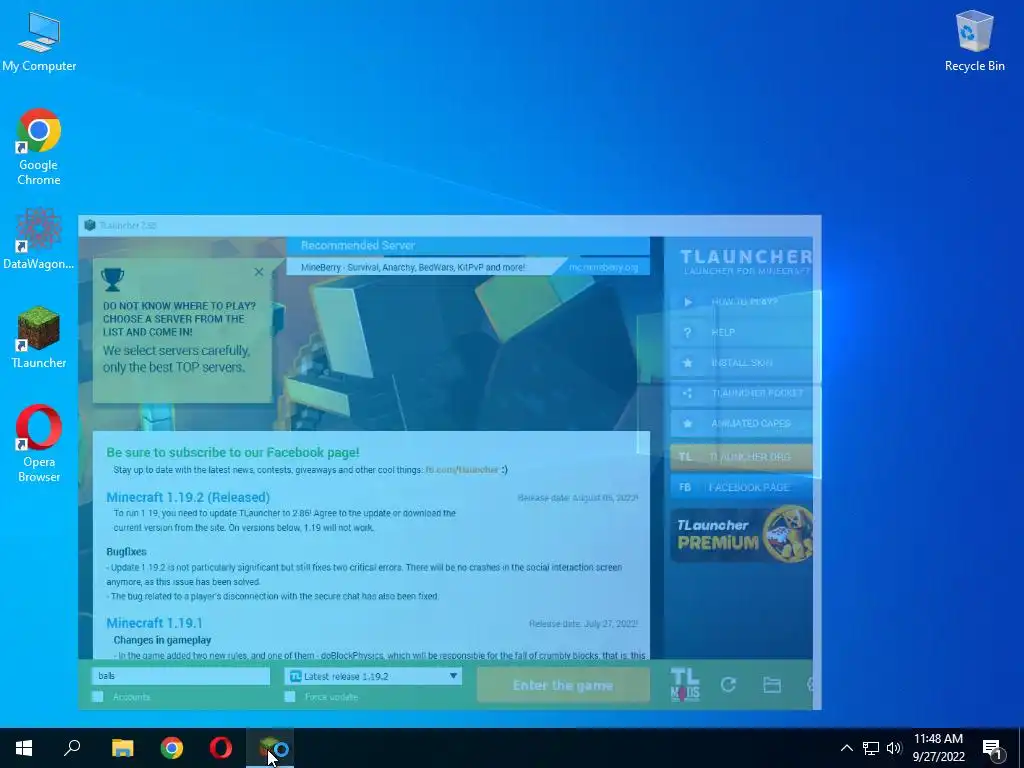Image resolution: width=1024 pixels, height=768 pixels.
Task: Open Opera from the taskbar
Action: [221, 748]
